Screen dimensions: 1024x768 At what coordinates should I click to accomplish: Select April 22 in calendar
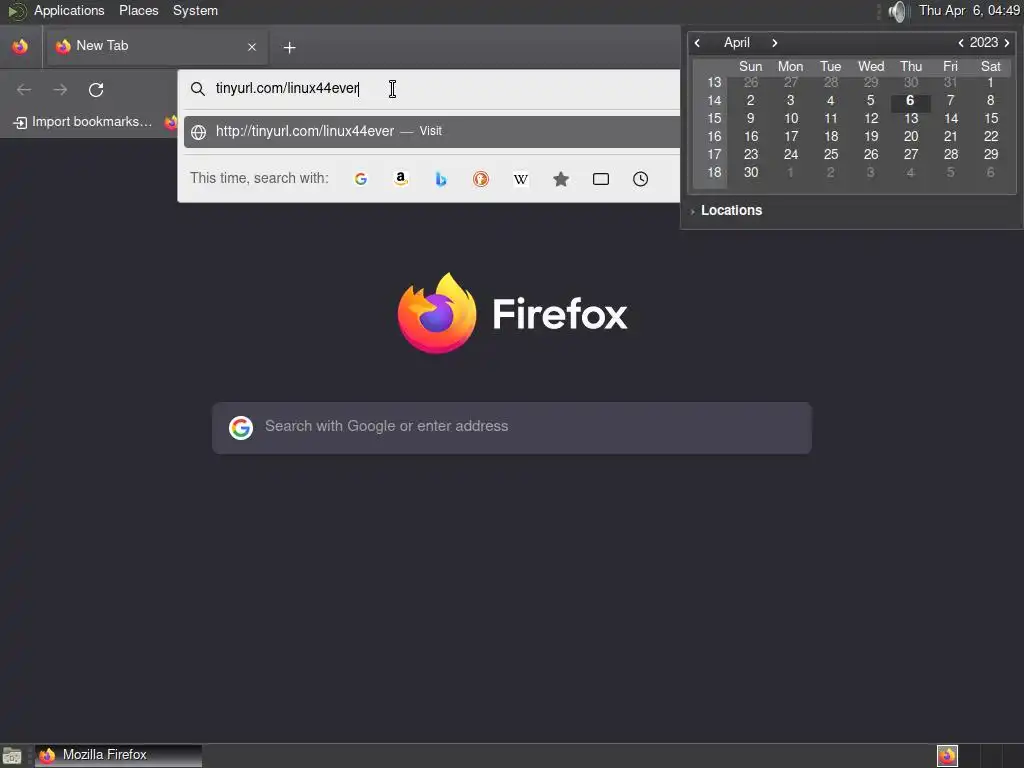pos(991,136)
